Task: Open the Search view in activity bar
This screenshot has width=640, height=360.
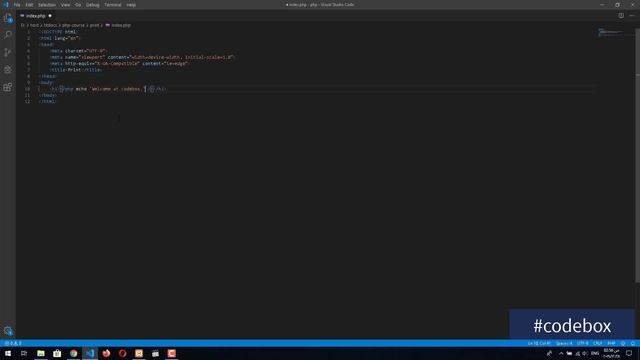Action: click(8, 35)
